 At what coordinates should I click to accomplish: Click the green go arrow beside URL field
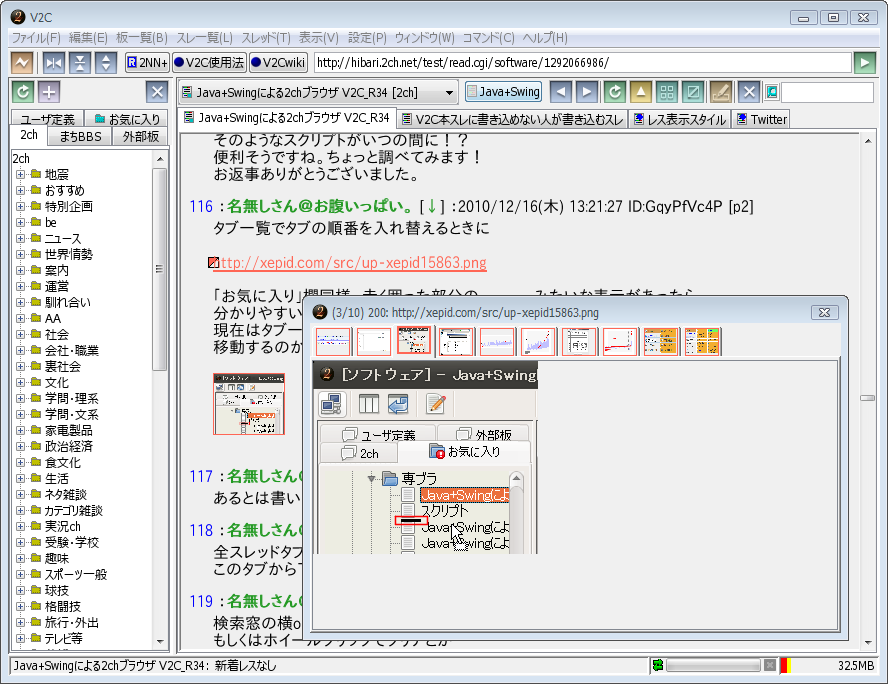(x=865, y=62)
